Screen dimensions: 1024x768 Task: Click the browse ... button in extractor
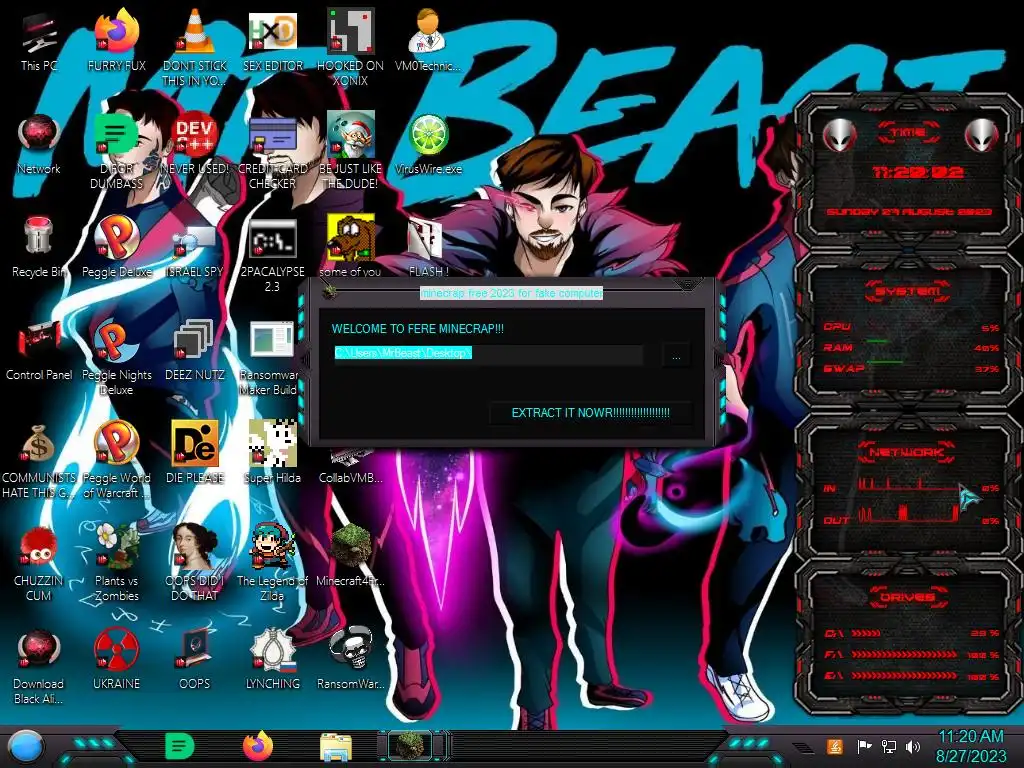click(676, 357)
